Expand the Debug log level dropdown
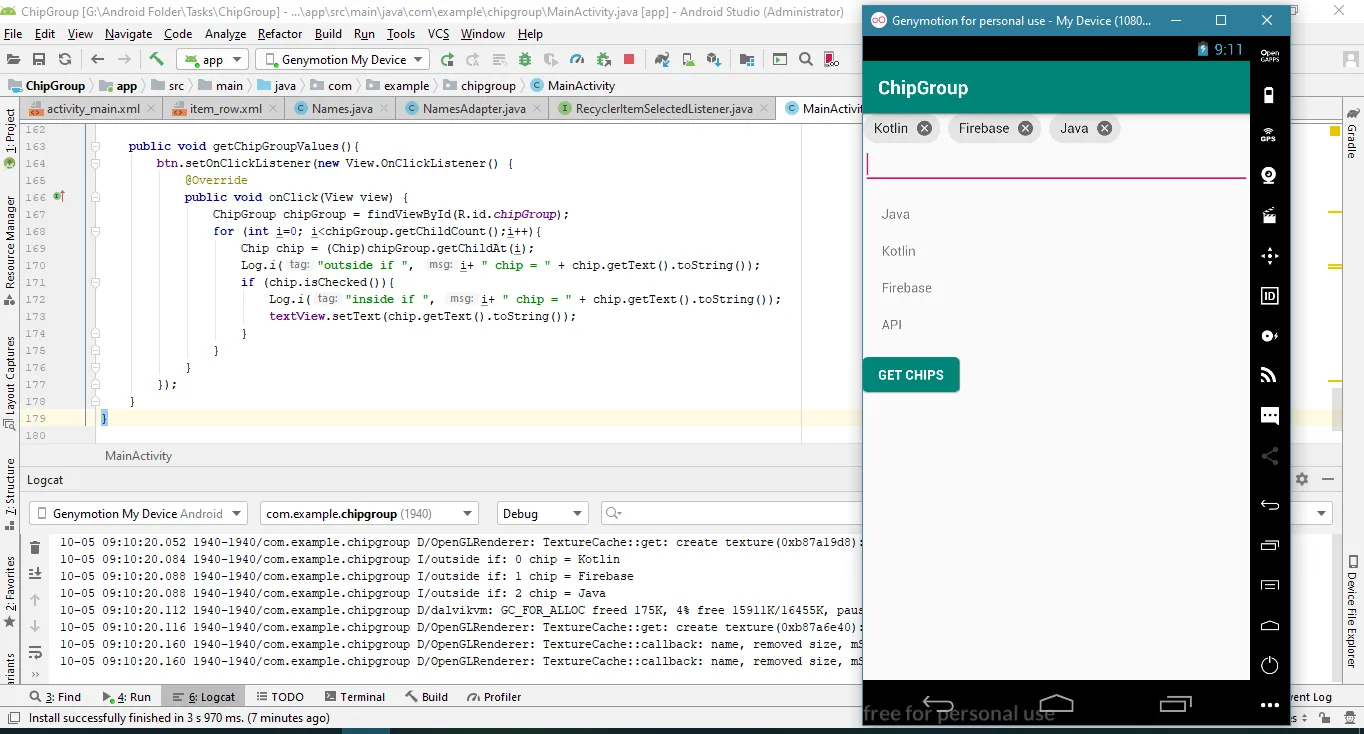The image size is (1364, 734). pos(542,514)
